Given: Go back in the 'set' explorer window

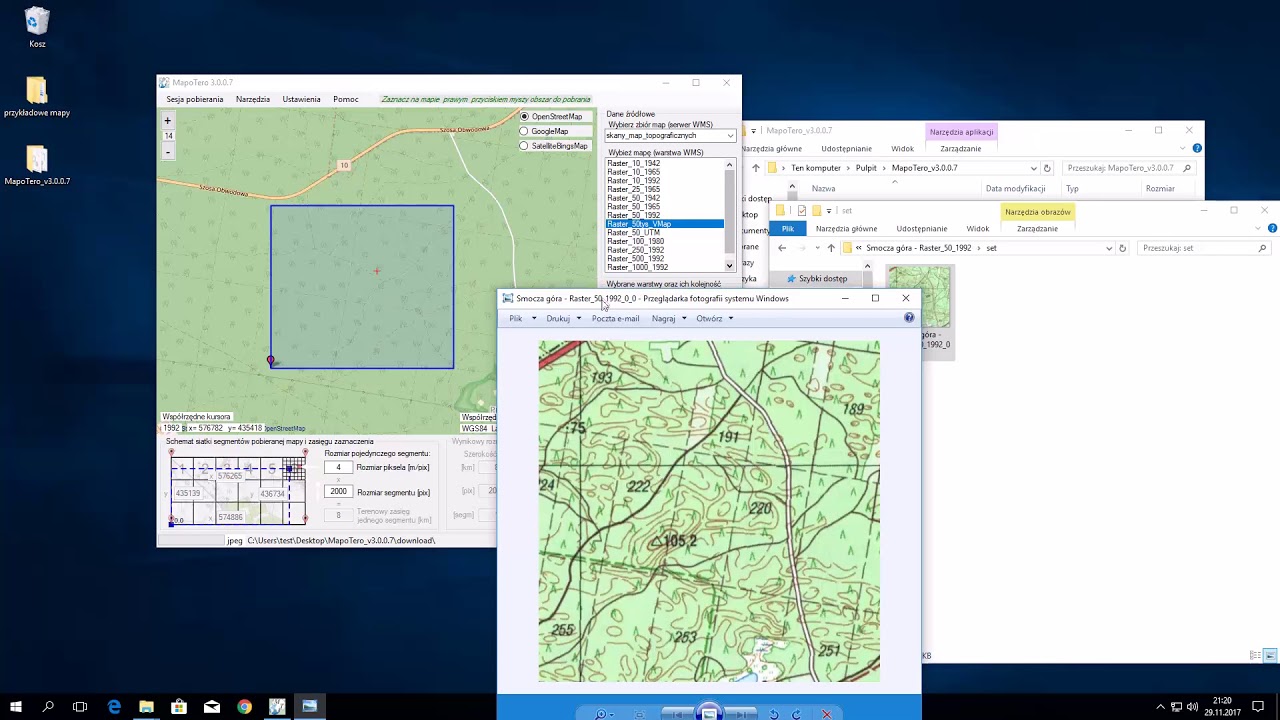Looking at the screenshot, I should [782, 248].
